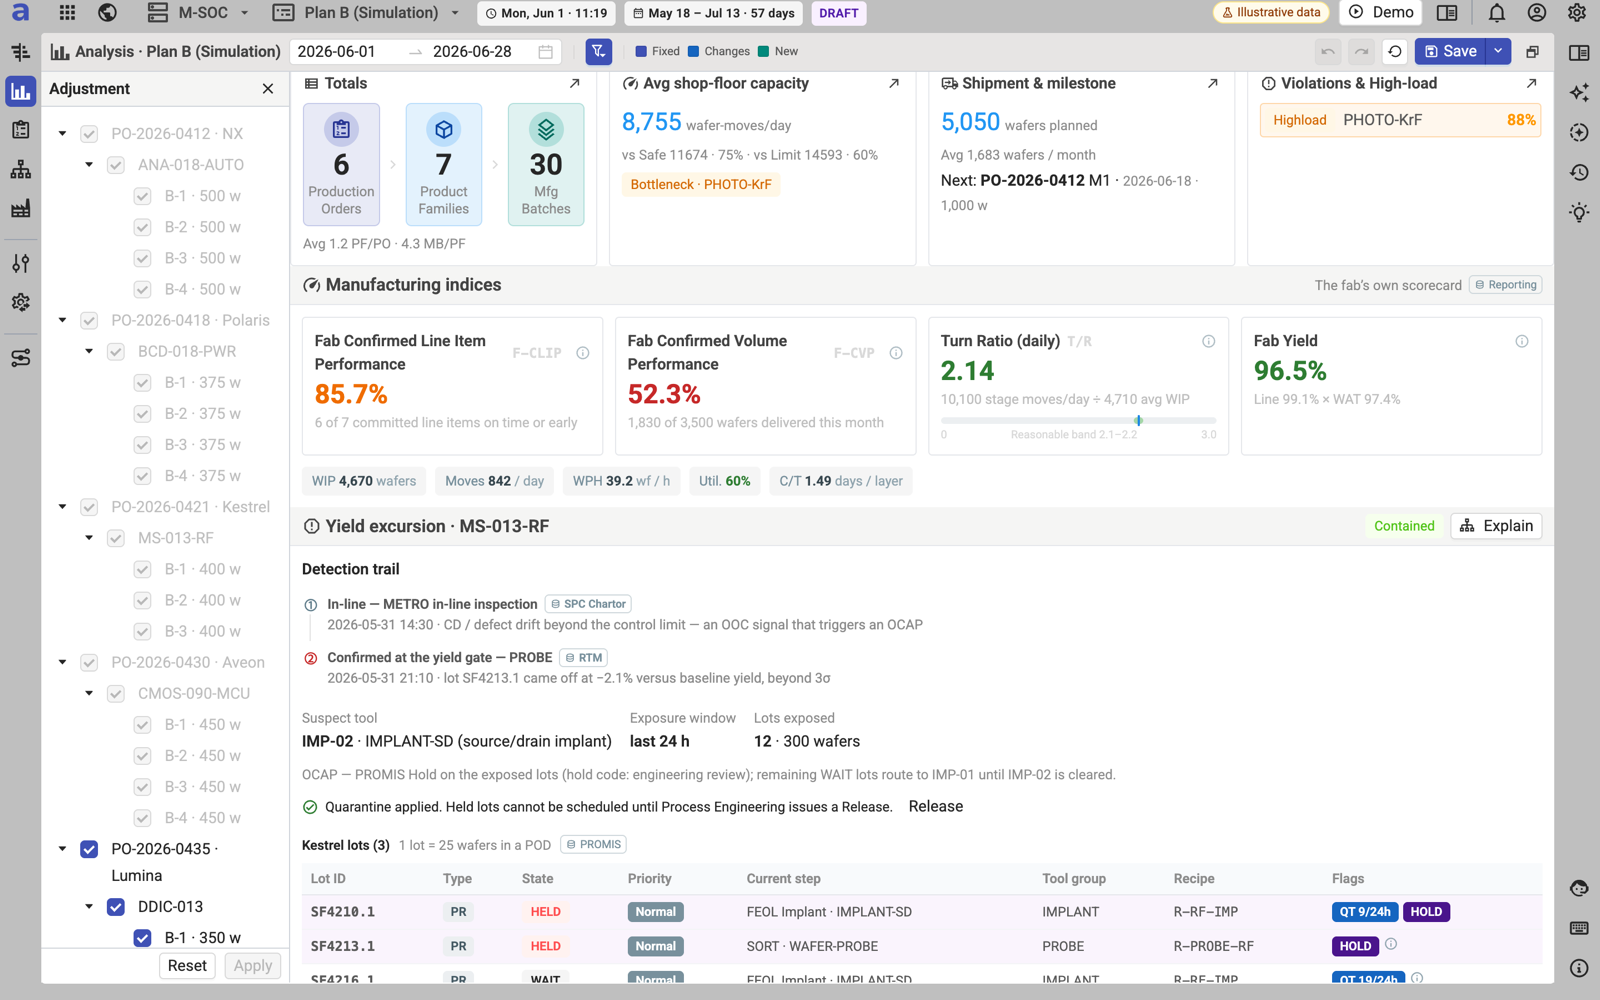This screenshot has height=1000, width=1600.
Task: Open the hierarchy icon in left rail
Action: point(20,170)
